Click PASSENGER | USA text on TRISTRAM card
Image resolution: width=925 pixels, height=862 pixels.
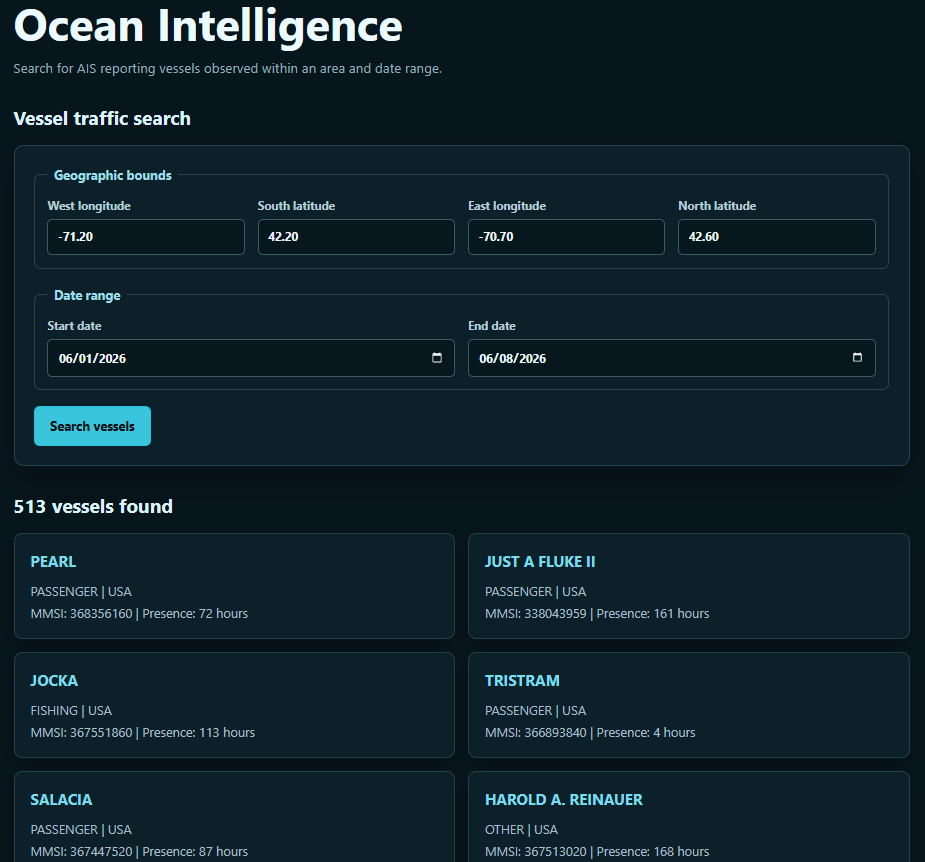(x=536, y=711)
